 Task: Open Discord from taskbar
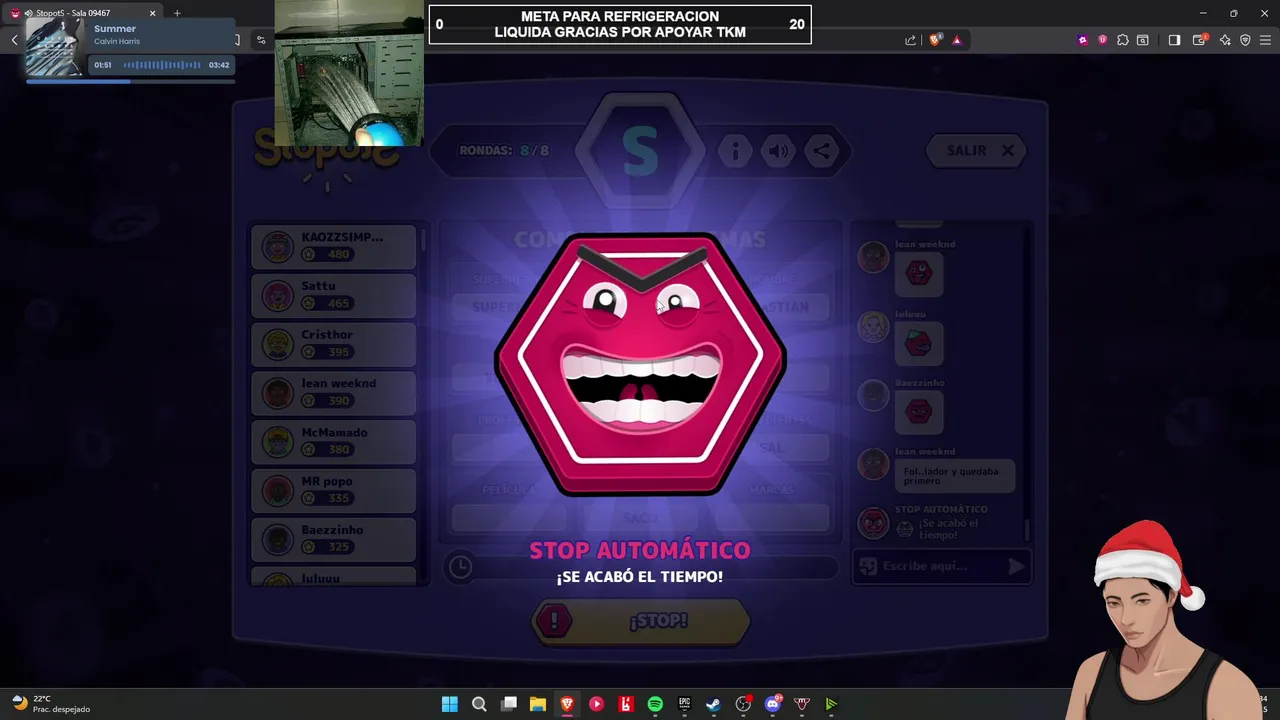tap(772, 704)
